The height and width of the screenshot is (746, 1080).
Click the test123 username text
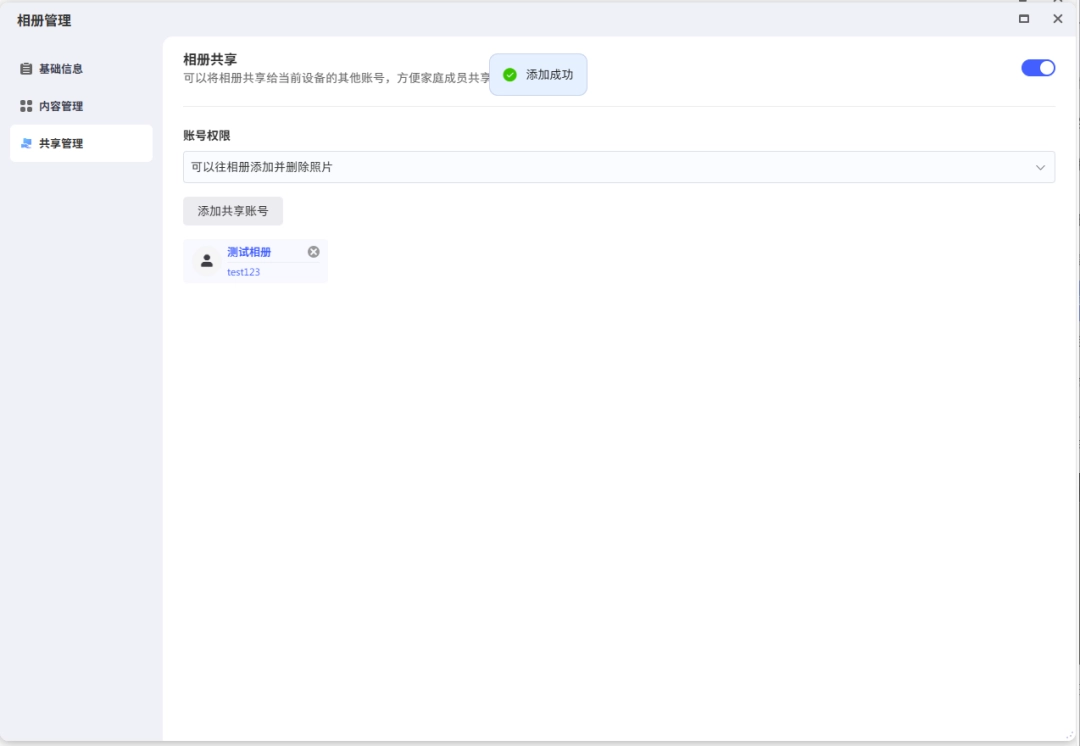(x=244, y=272)
